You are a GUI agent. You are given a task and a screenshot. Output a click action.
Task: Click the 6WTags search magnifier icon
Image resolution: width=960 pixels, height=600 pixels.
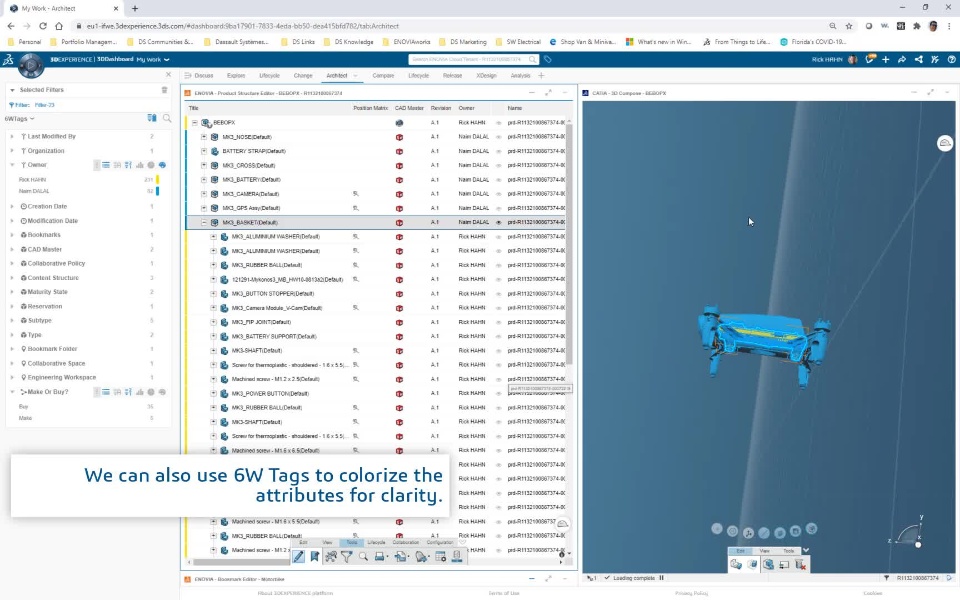pyautogui.click(x=167, y=118)
